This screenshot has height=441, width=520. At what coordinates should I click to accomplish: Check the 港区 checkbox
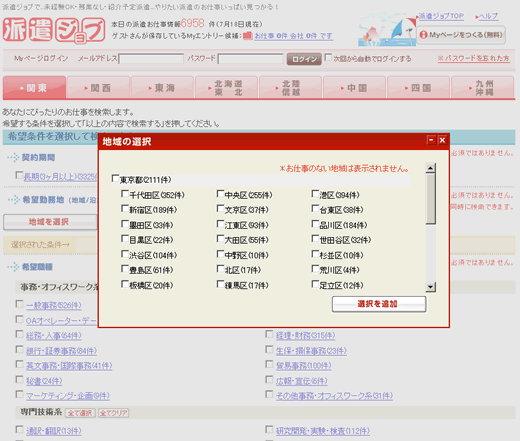[315, 194]
